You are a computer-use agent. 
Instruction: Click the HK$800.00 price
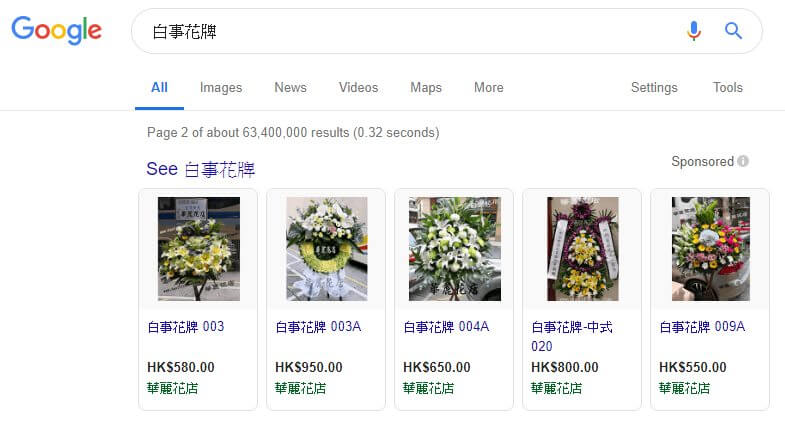click(x=565, y=367)
